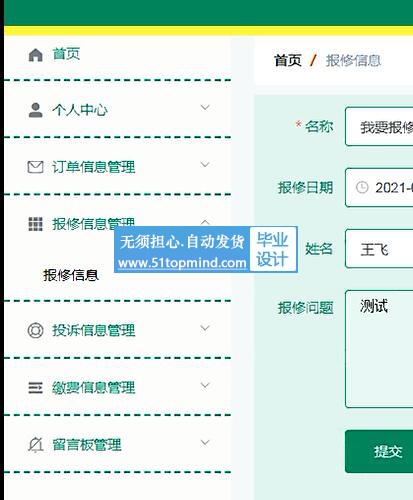Collapse the 报修信息管理 chevron
Screen dimensions: 413x500
pyautogui.click(x=205, y=221)
